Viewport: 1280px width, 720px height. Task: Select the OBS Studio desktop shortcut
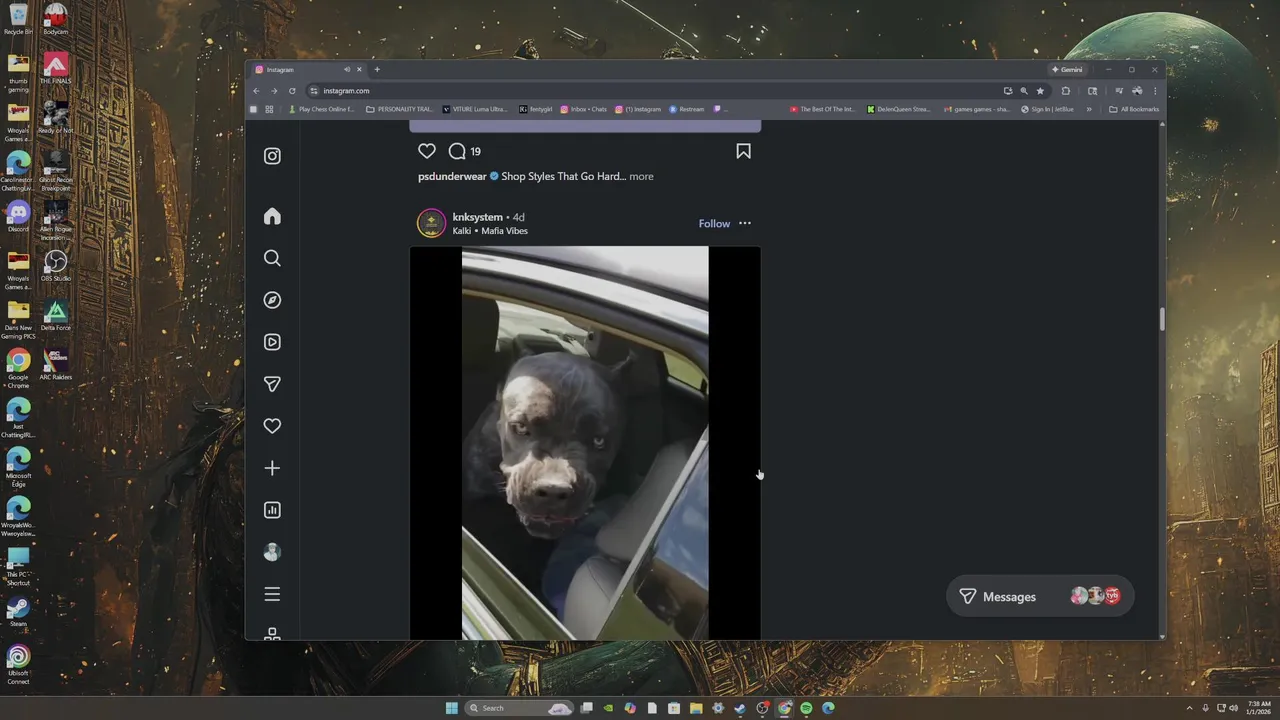click(55, 266)
